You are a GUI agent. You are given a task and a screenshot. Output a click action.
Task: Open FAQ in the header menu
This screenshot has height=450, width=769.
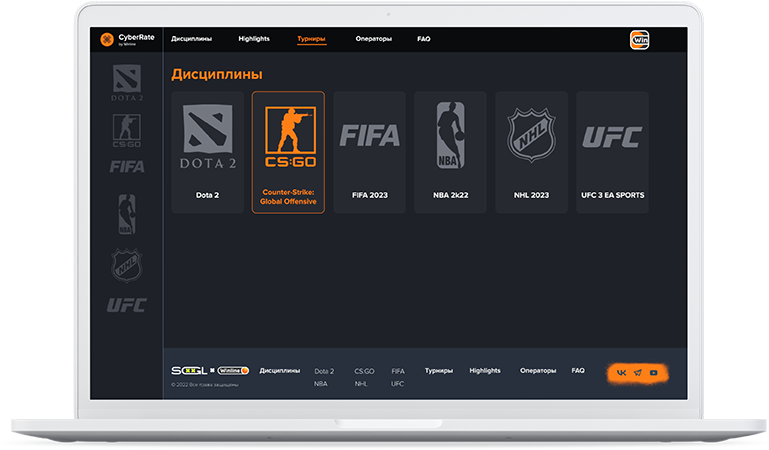[x=424, y=39]
